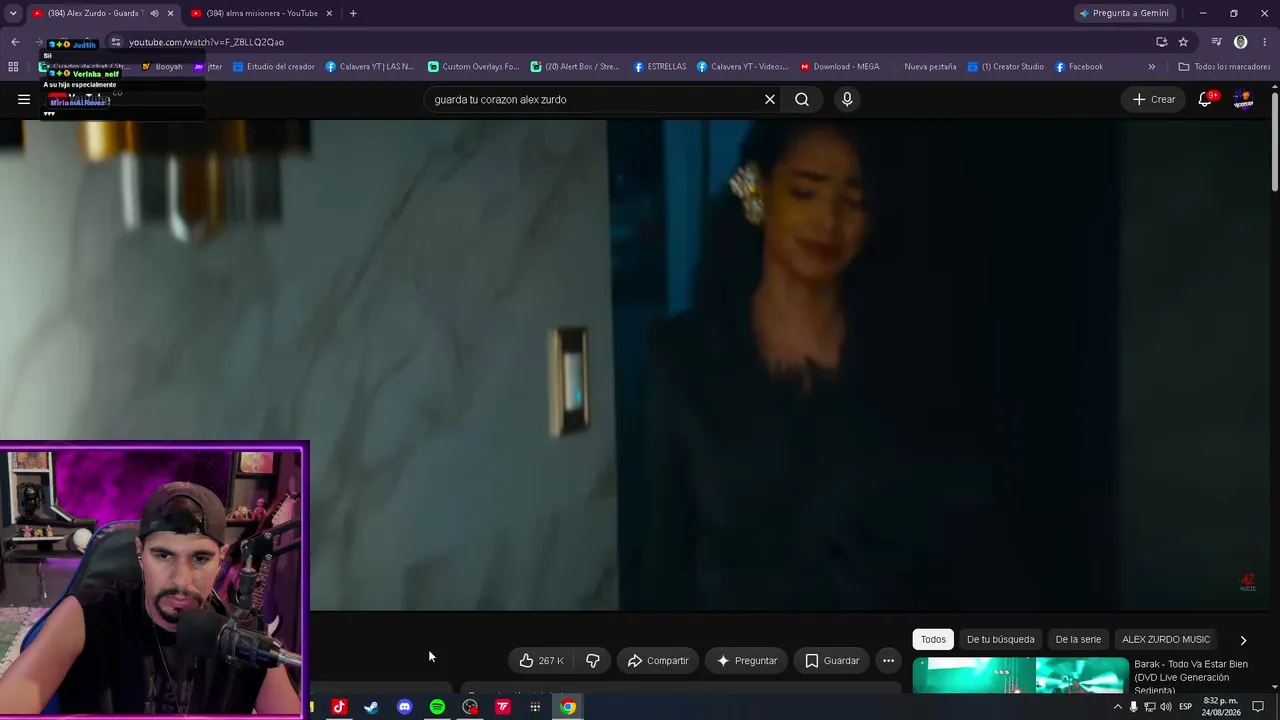Open the Download - MEGA bookmark
Viewport: 1280px width, 720px height.
click(839, 67)
